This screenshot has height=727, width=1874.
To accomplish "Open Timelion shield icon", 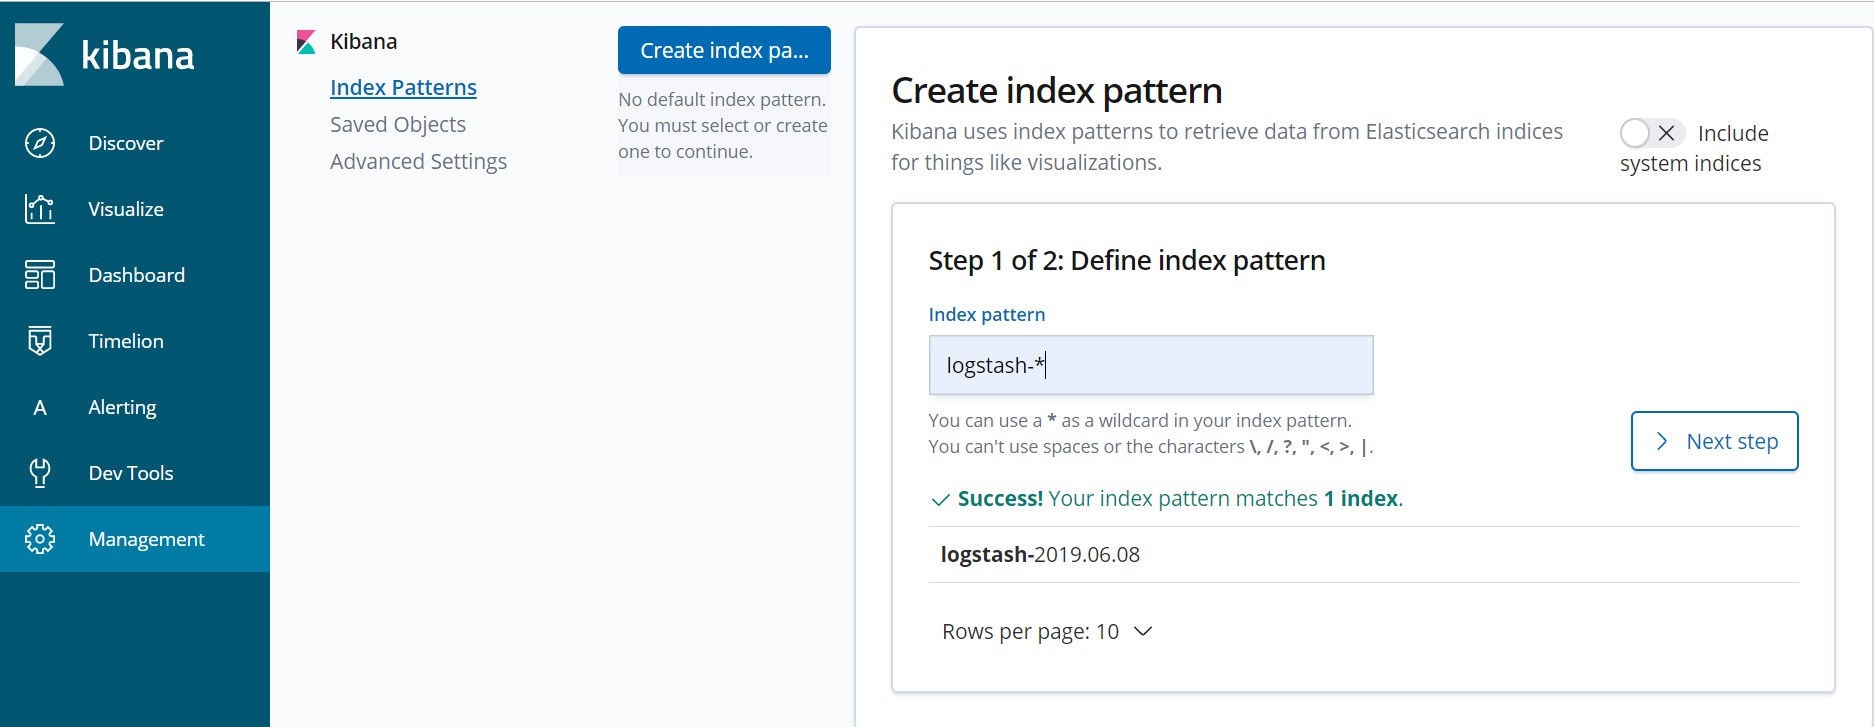I will coord(40,341).
